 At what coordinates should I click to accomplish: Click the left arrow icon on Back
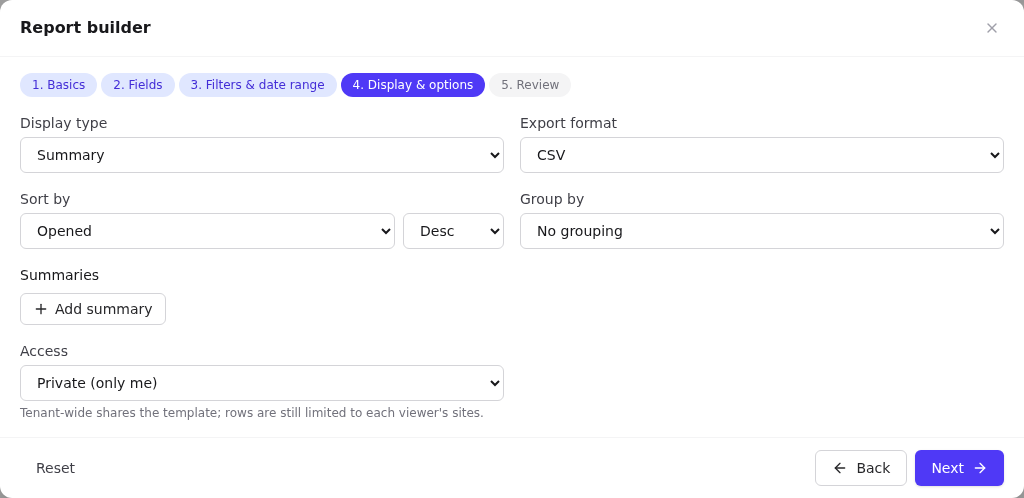pyautogui.click(x=840, y=468)
